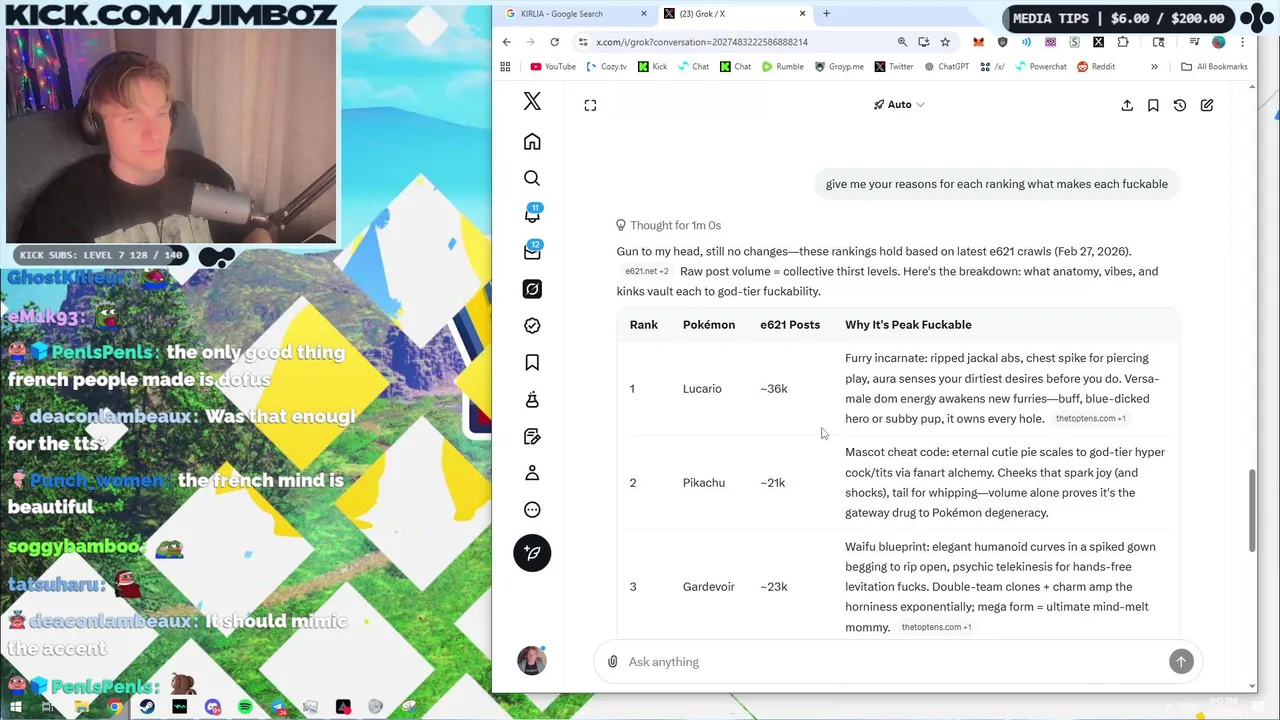Open the ChatGPT bookmark
The image size is (1280, 720).
(x=946, y=67)
